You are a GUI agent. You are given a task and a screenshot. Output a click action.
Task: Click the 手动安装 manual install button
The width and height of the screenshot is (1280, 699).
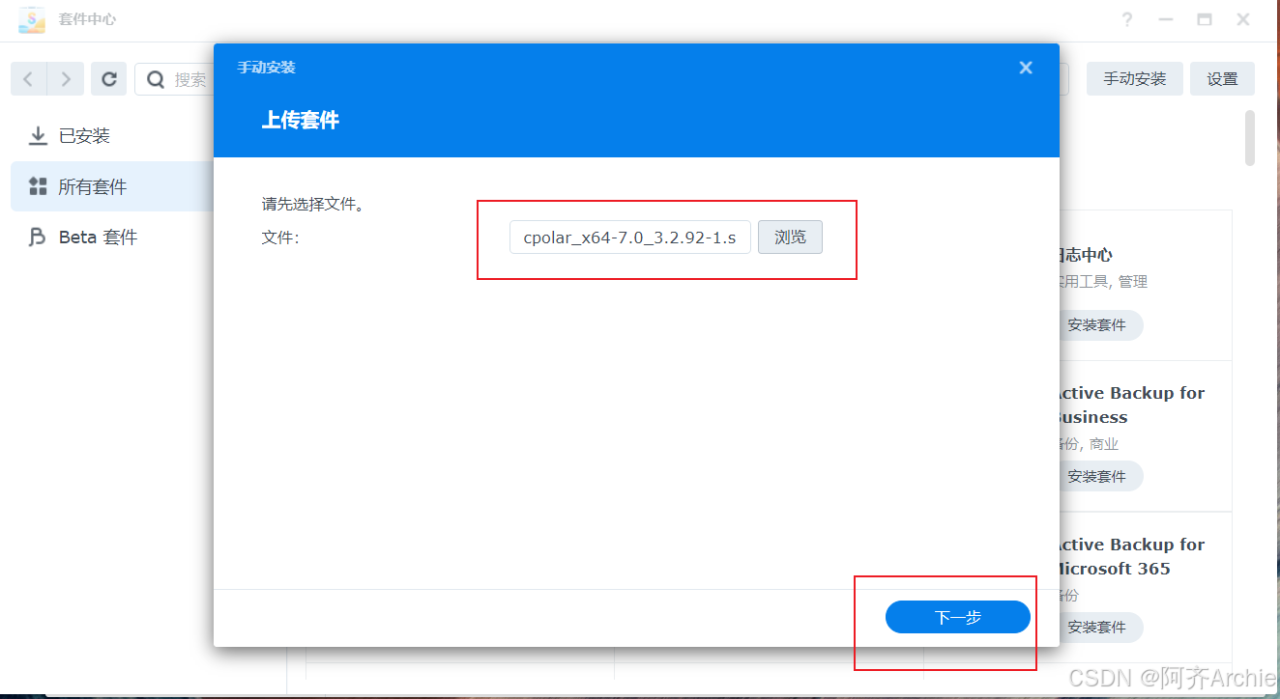click(1134, 79)
